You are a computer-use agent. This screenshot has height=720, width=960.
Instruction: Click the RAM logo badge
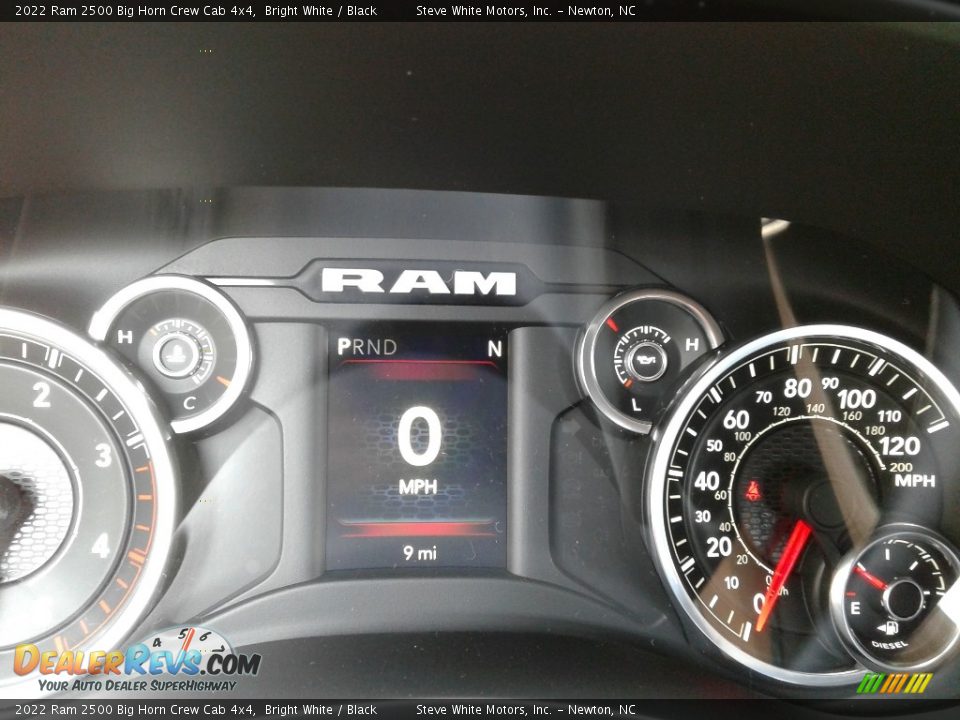click(419, 282)
